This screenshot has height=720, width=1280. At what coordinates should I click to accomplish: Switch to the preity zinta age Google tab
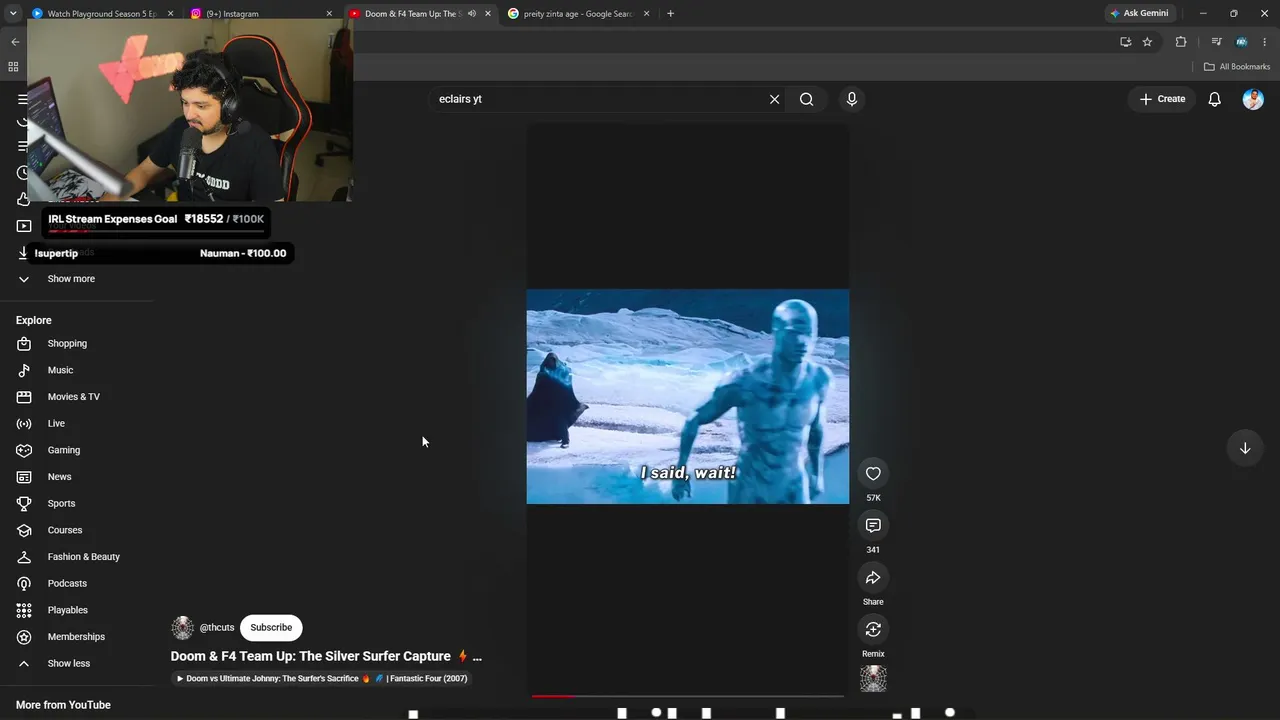[x=579, y=14]
